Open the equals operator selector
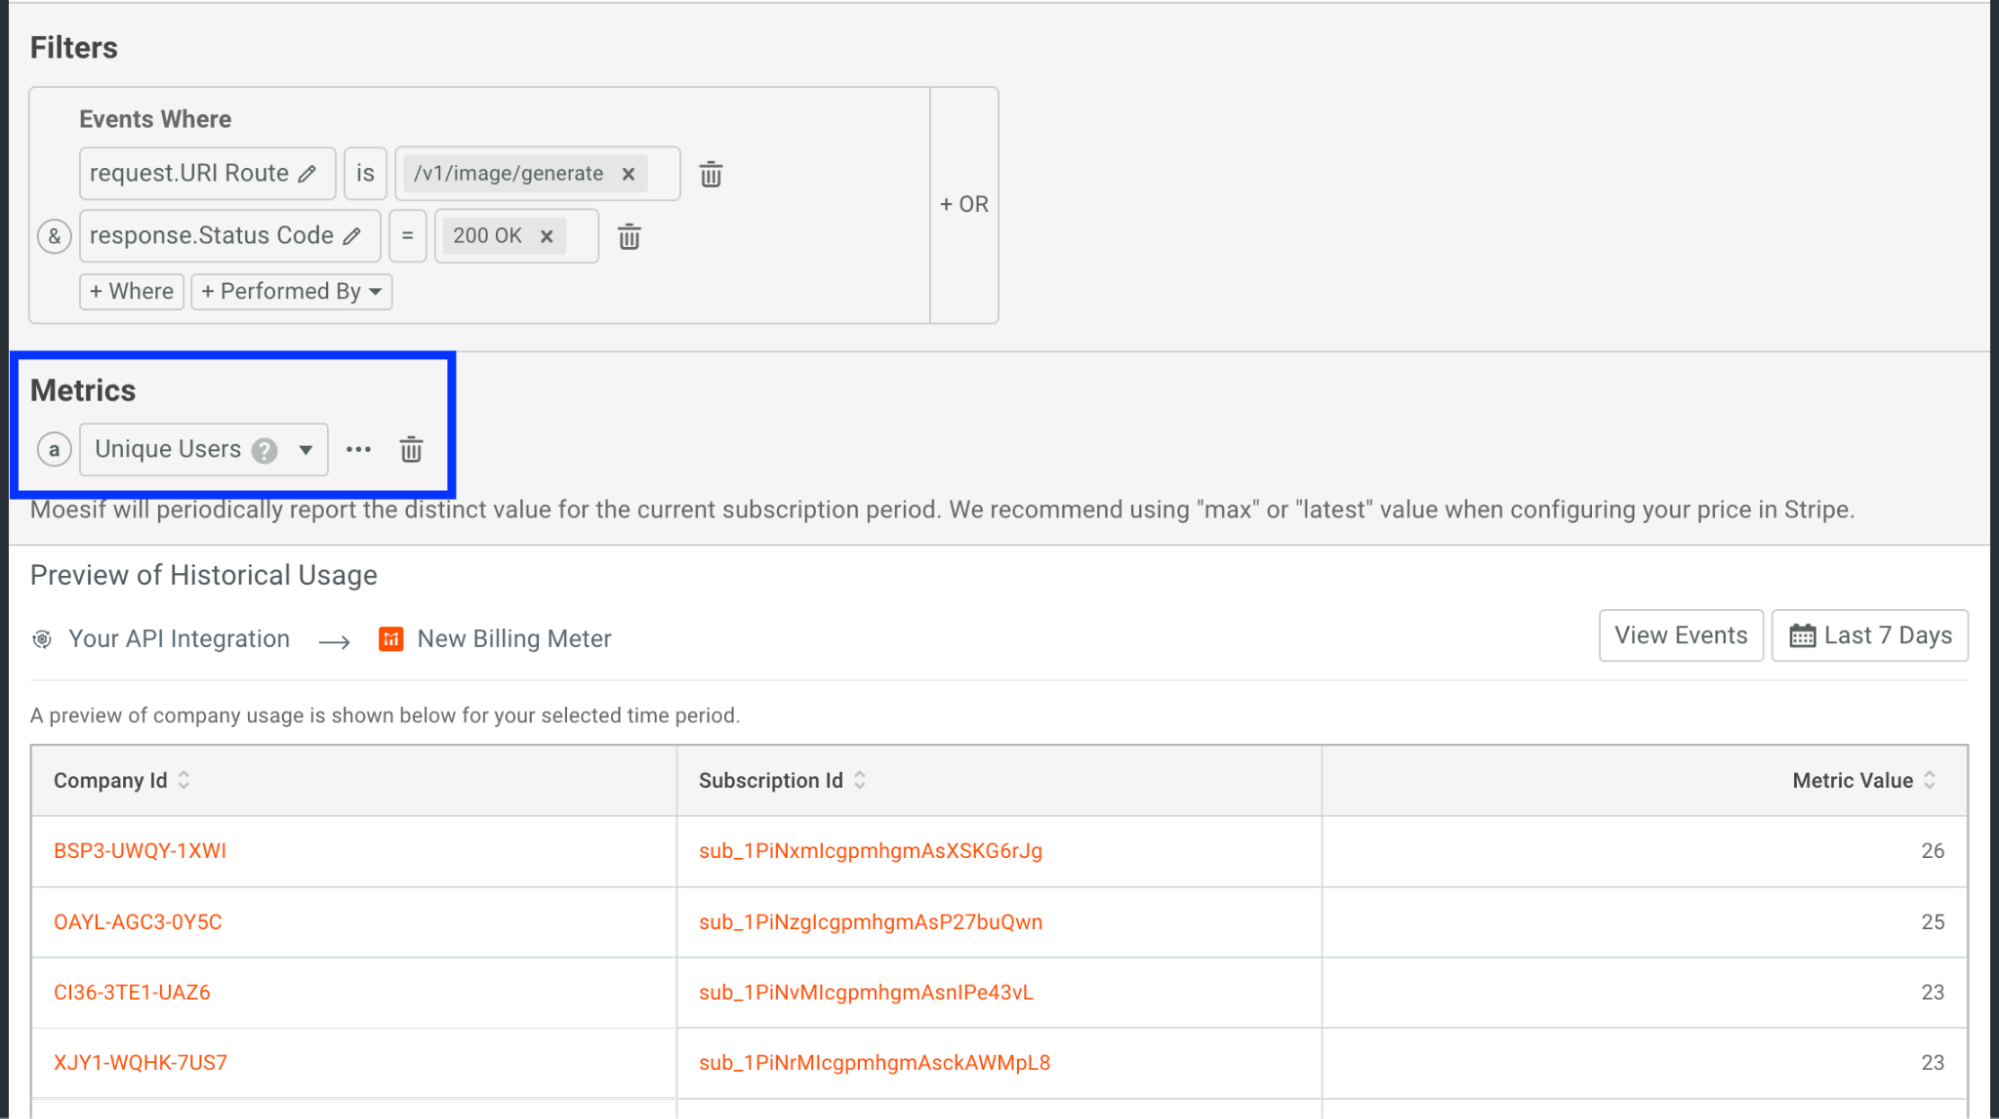This screenshot has height=1119, width=1999. [x=407, y=236]
